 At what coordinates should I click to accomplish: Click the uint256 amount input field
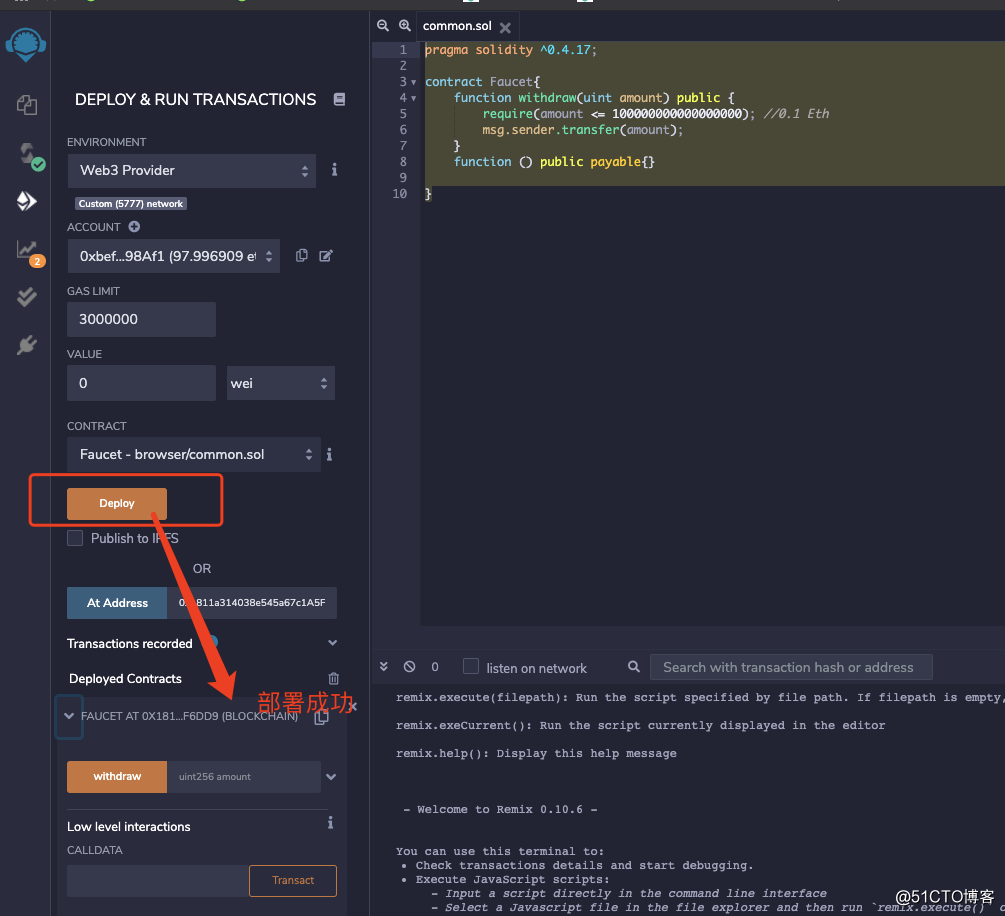pos(244,777)
